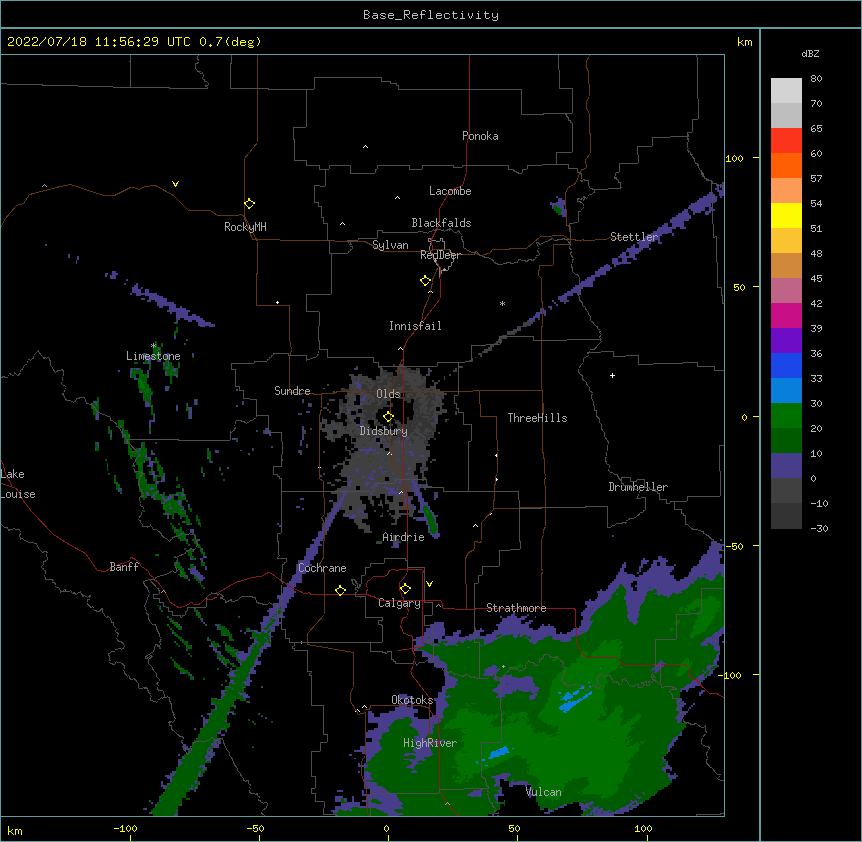Click the white asterisk above Limestone label
The width and height of the screenshot is (862, 842).
click(153, 346)
